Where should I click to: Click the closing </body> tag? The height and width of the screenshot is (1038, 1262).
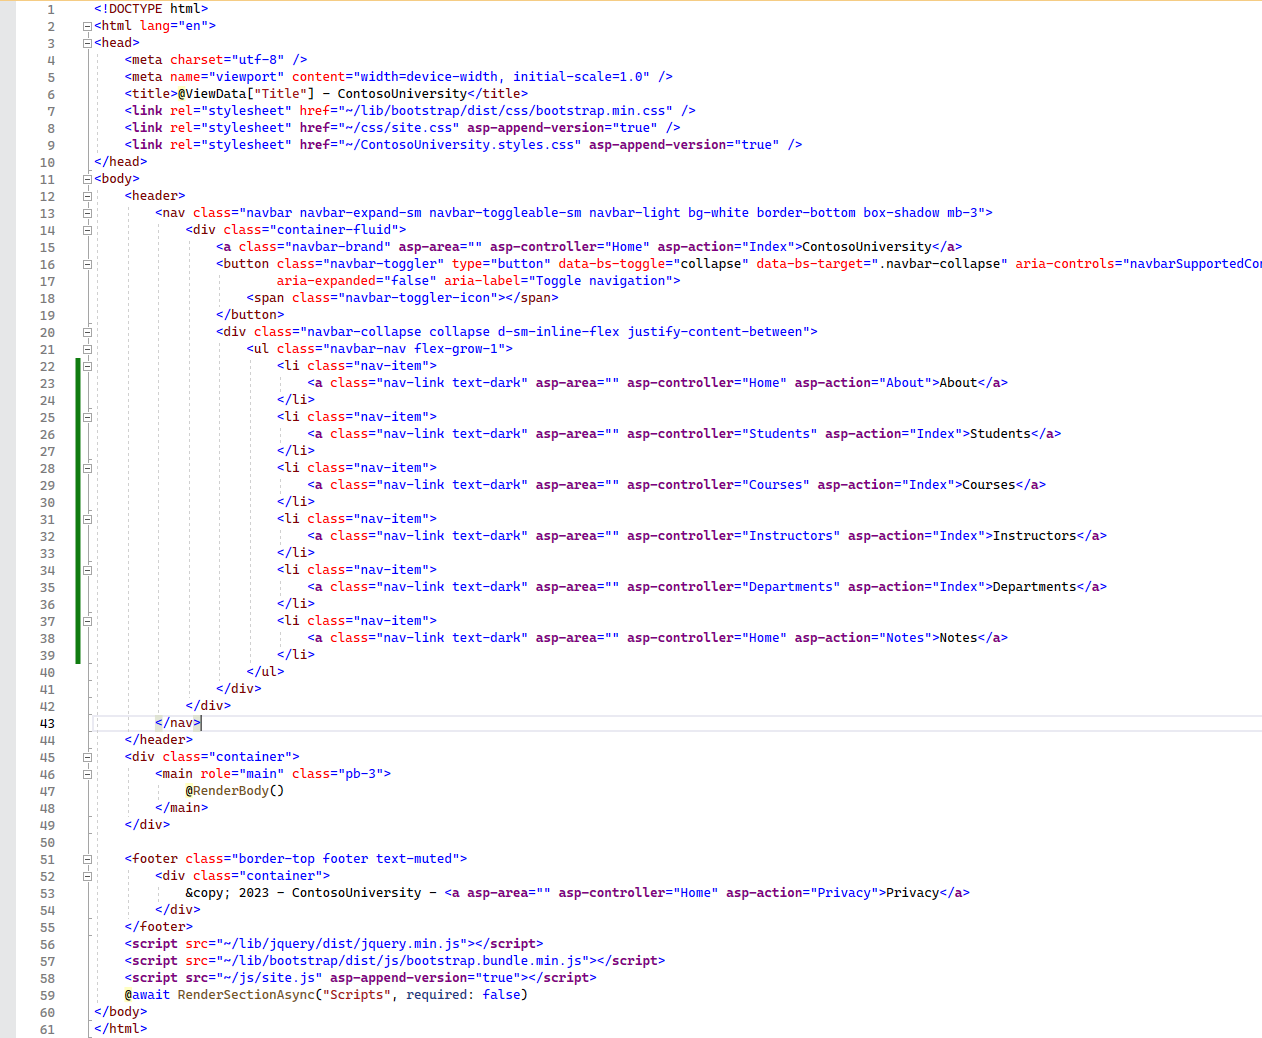click(x=121, y=1012)
